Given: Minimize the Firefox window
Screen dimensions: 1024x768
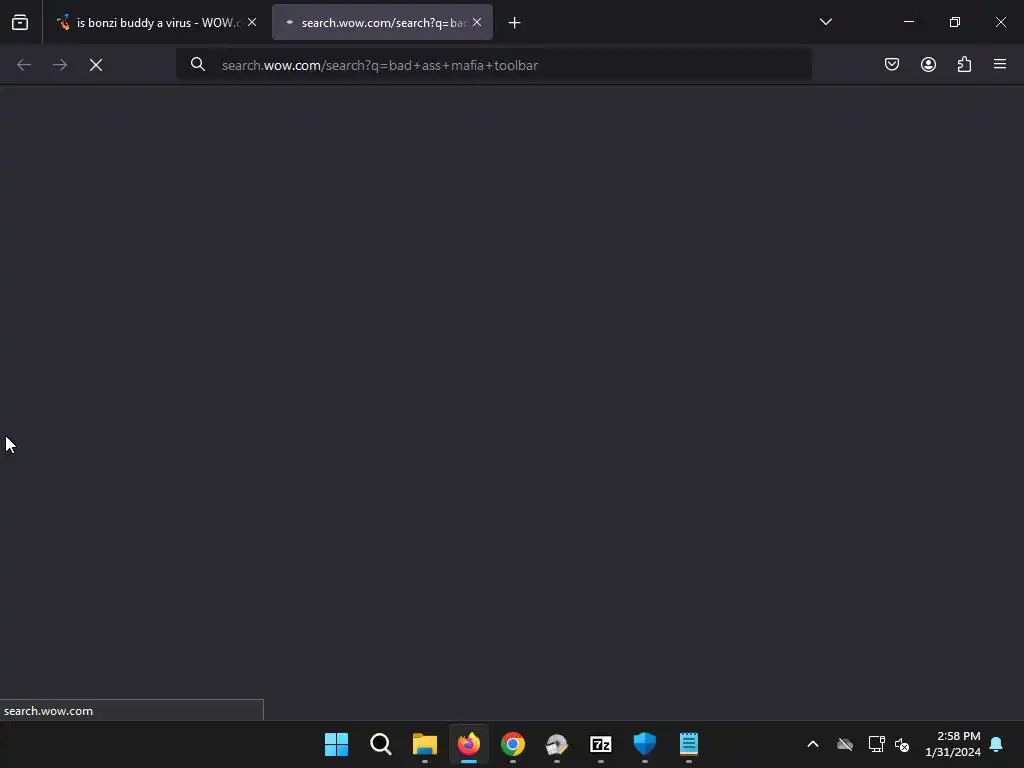Looking at the screenshot, I should point(908,22).
